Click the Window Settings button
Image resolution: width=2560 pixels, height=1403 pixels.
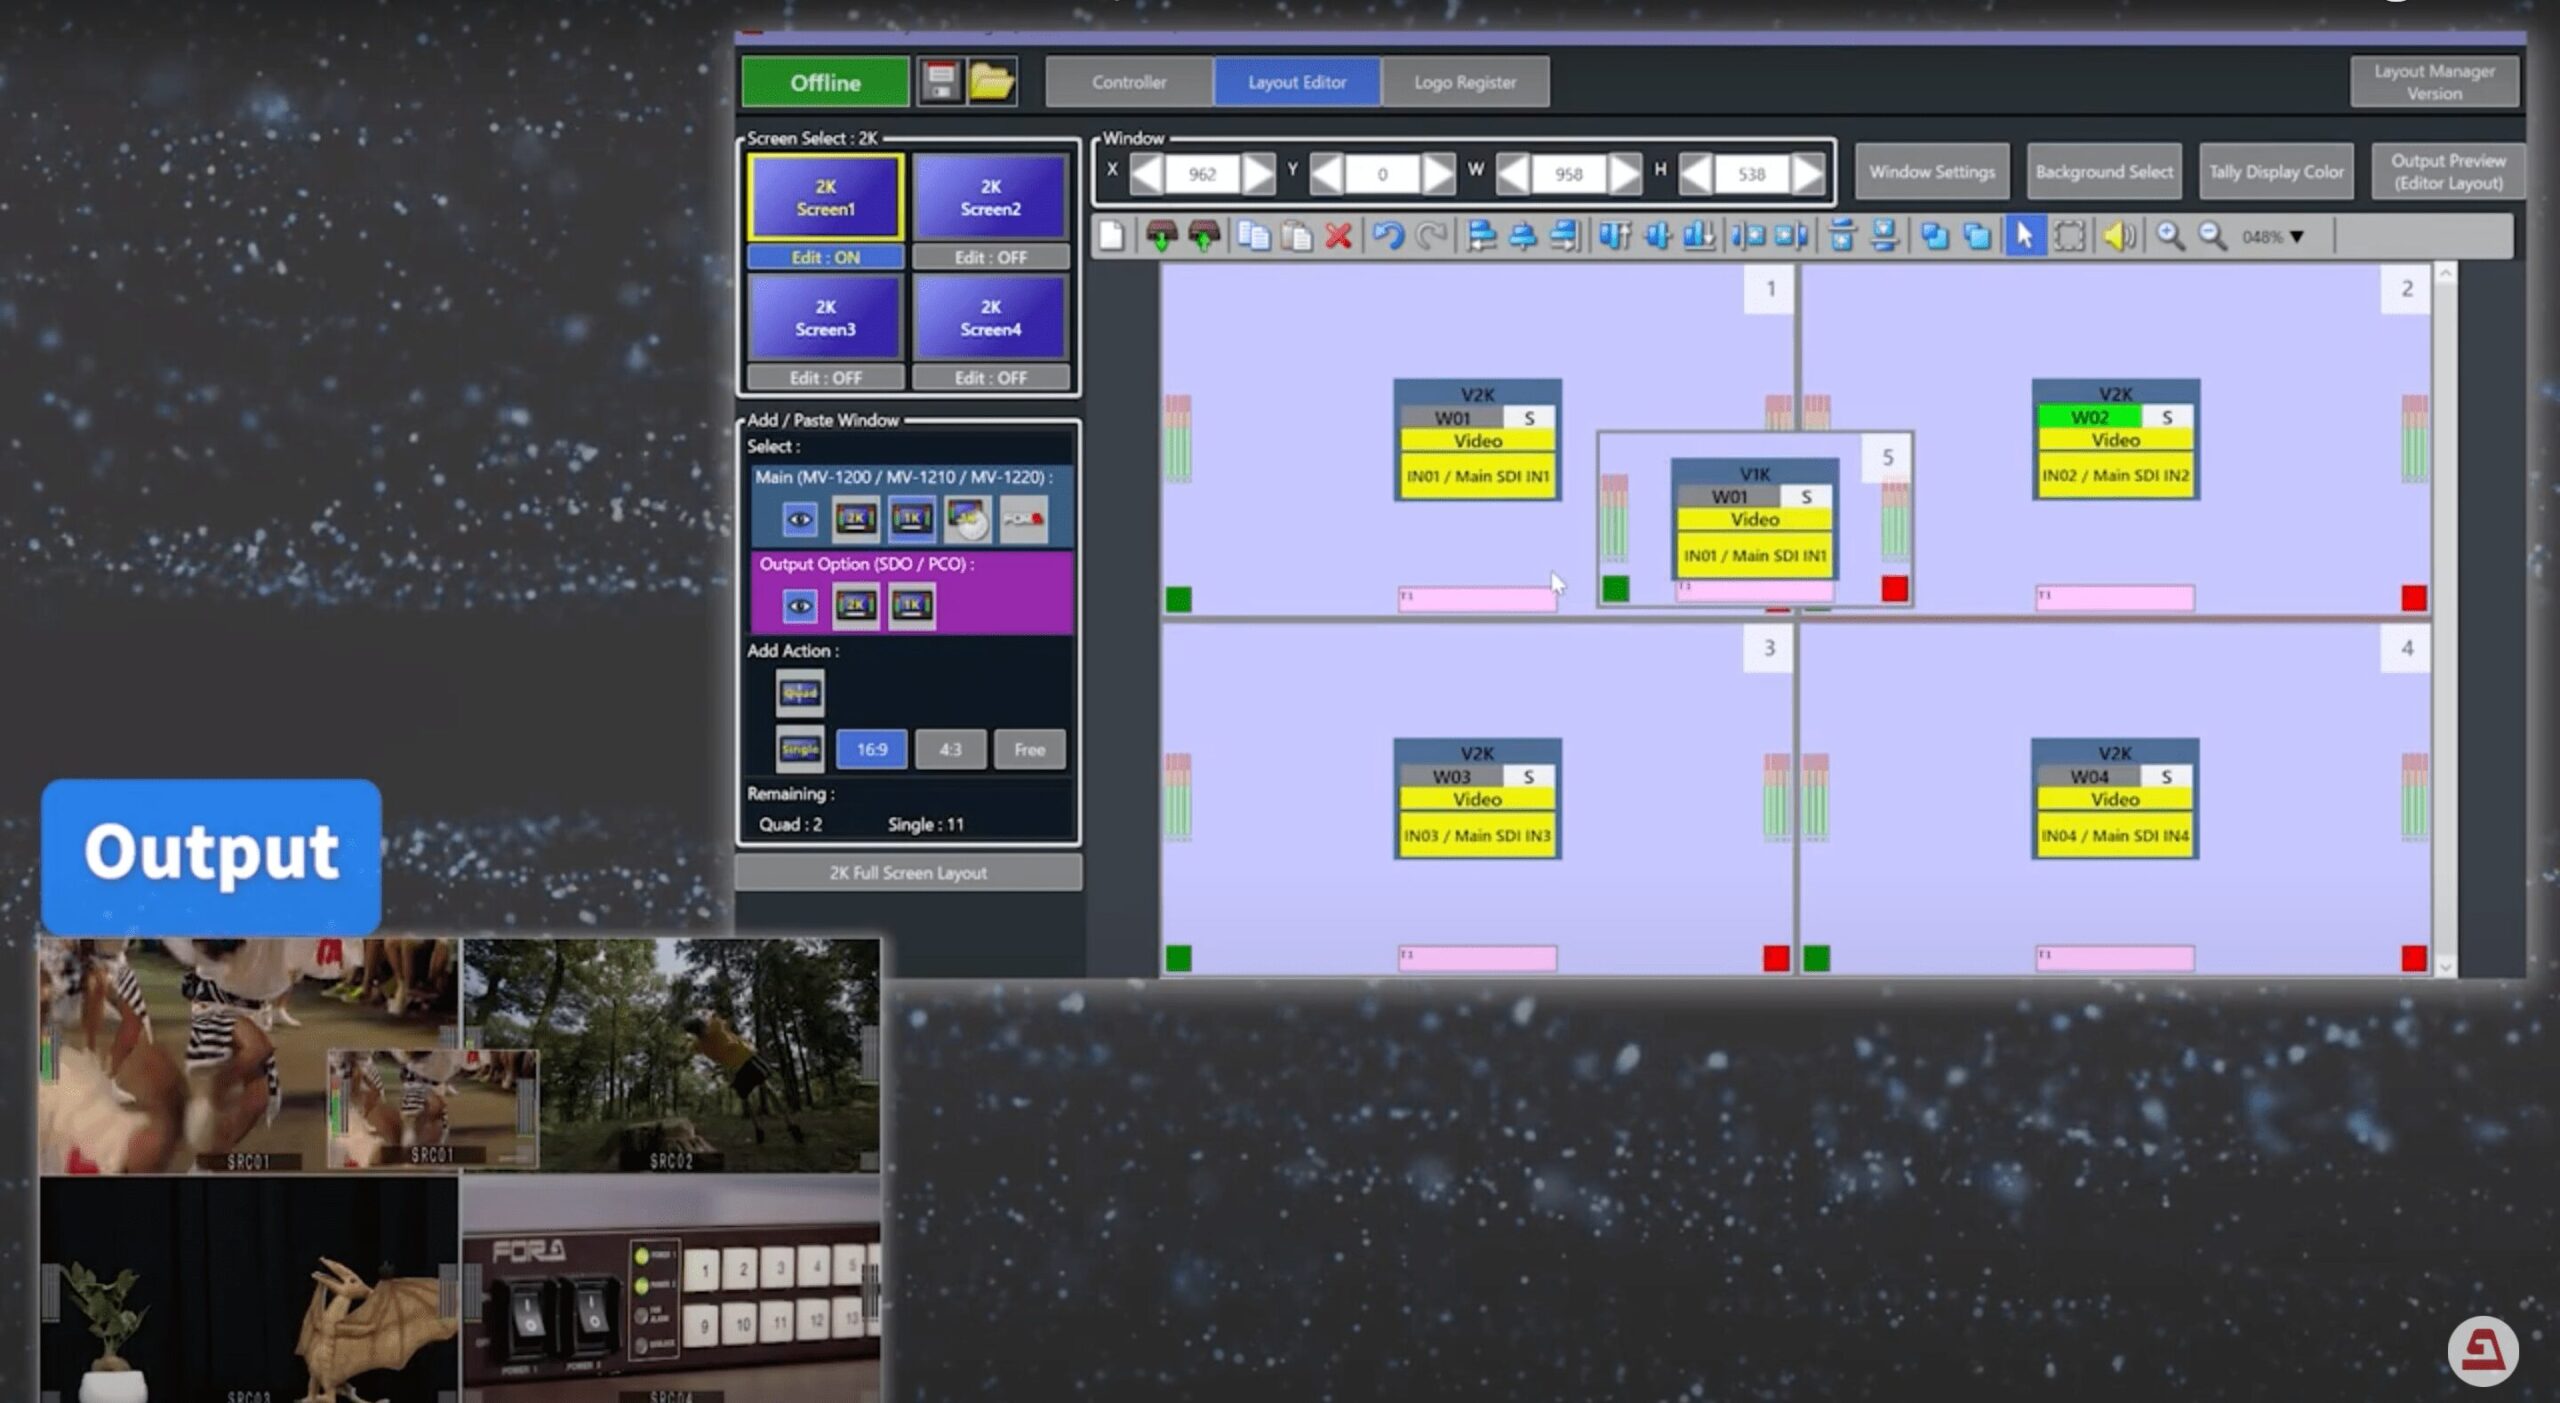point(1931,172)
